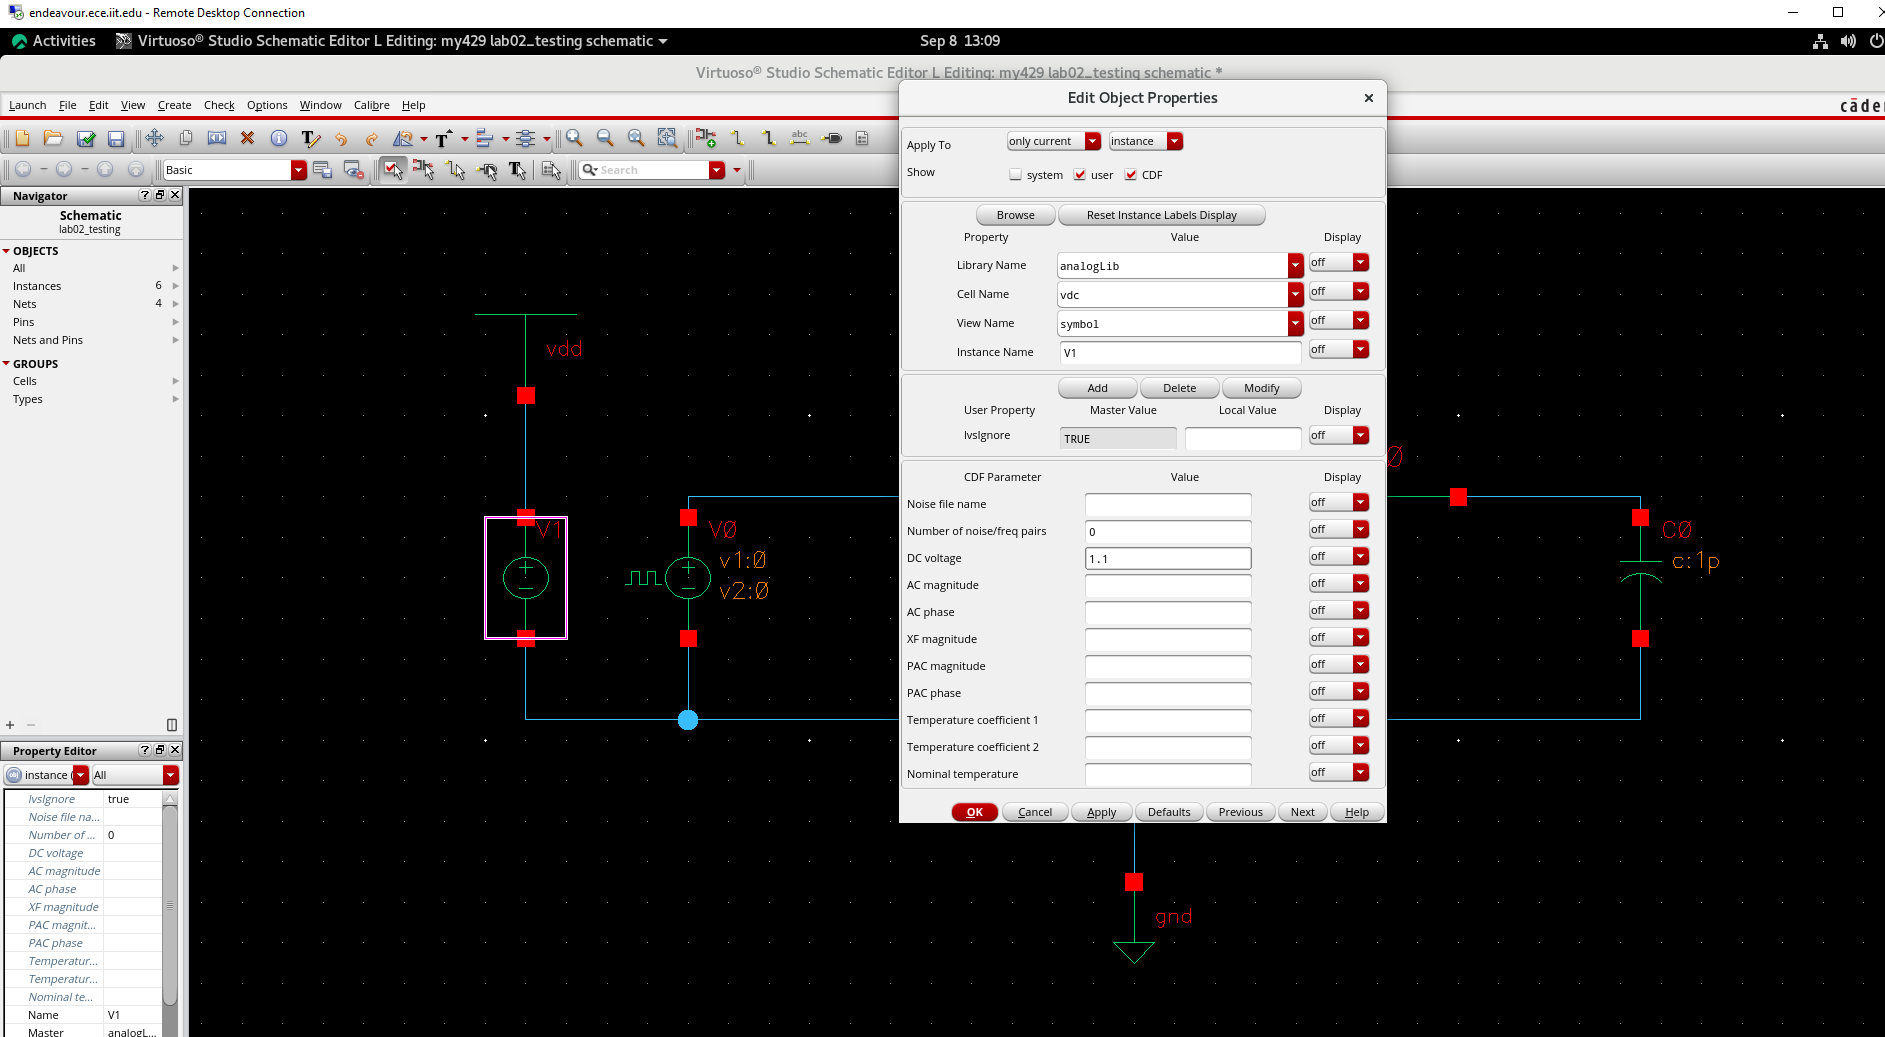Click the instance selection filter icon
Screen dimensions: 1885x1037
(424, 170)
